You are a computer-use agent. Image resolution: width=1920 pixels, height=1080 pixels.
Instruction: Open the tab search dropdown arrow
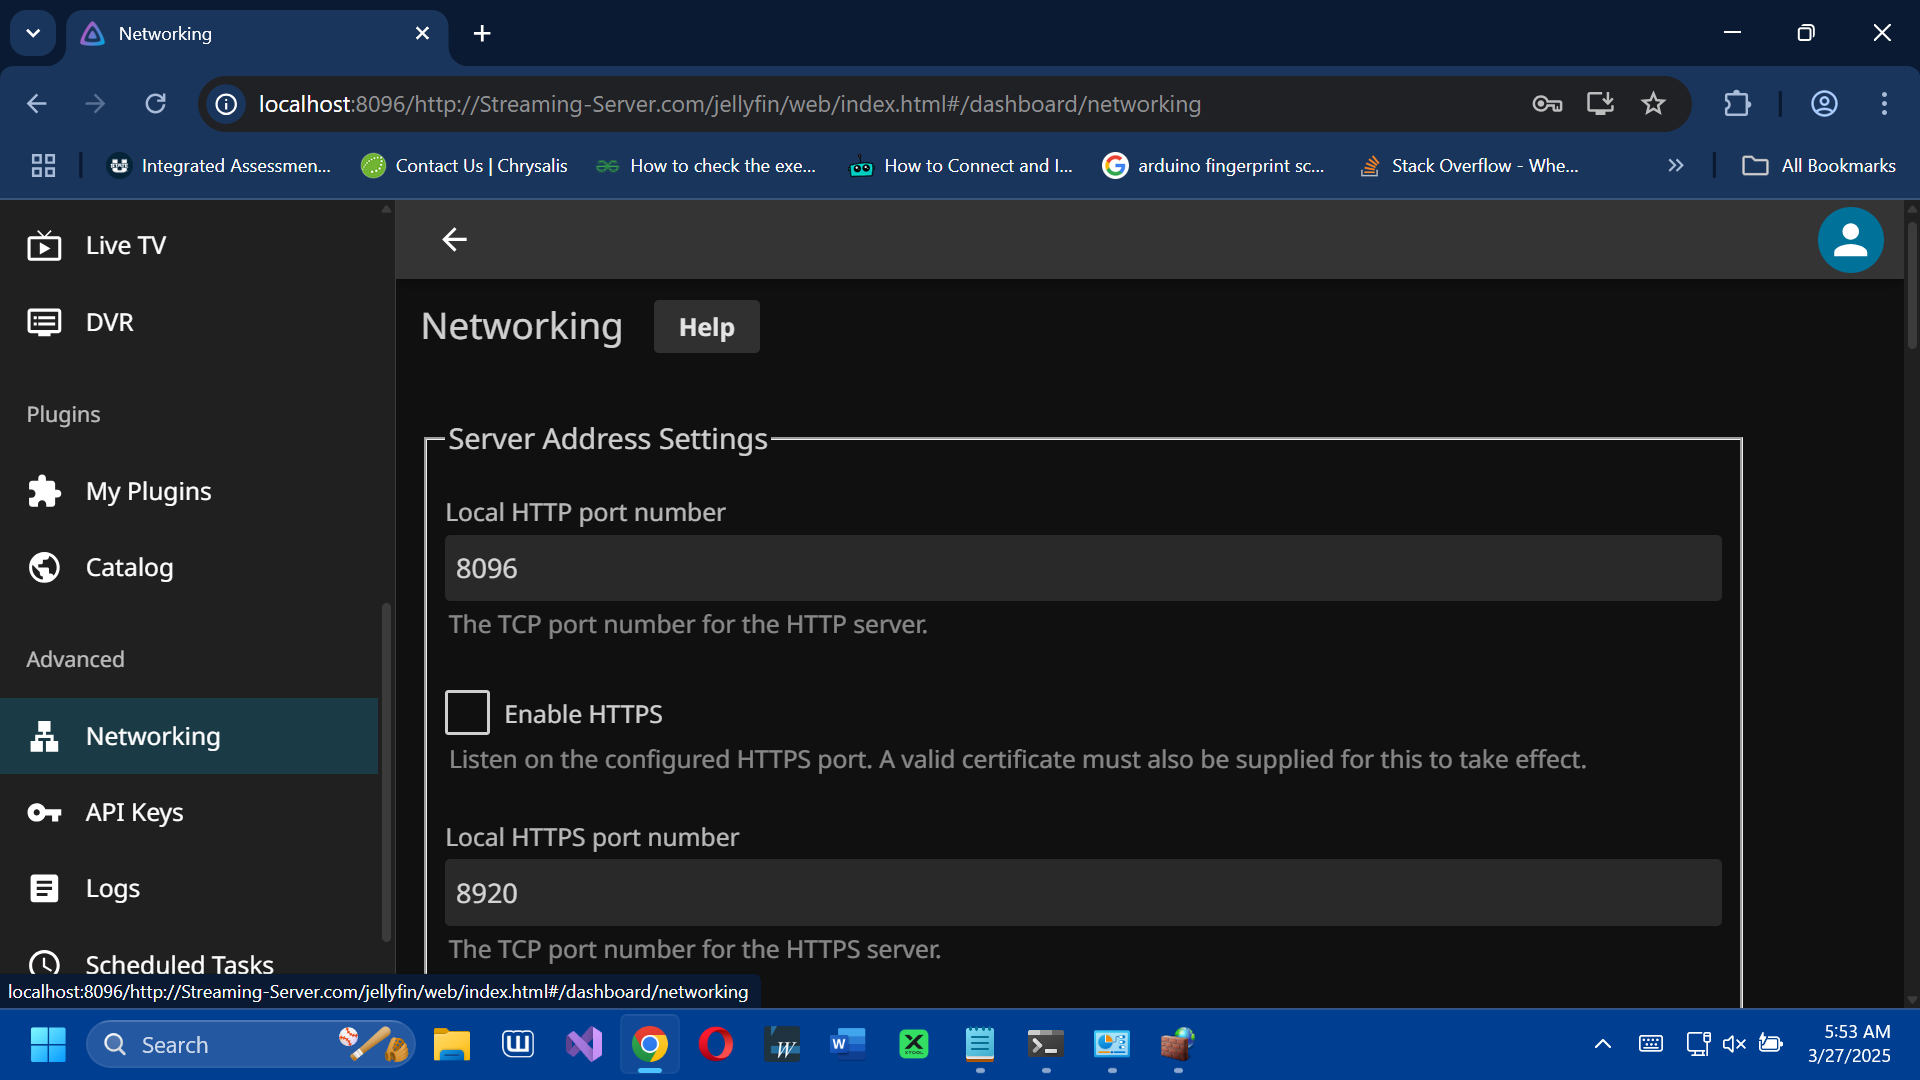[33, 33]
